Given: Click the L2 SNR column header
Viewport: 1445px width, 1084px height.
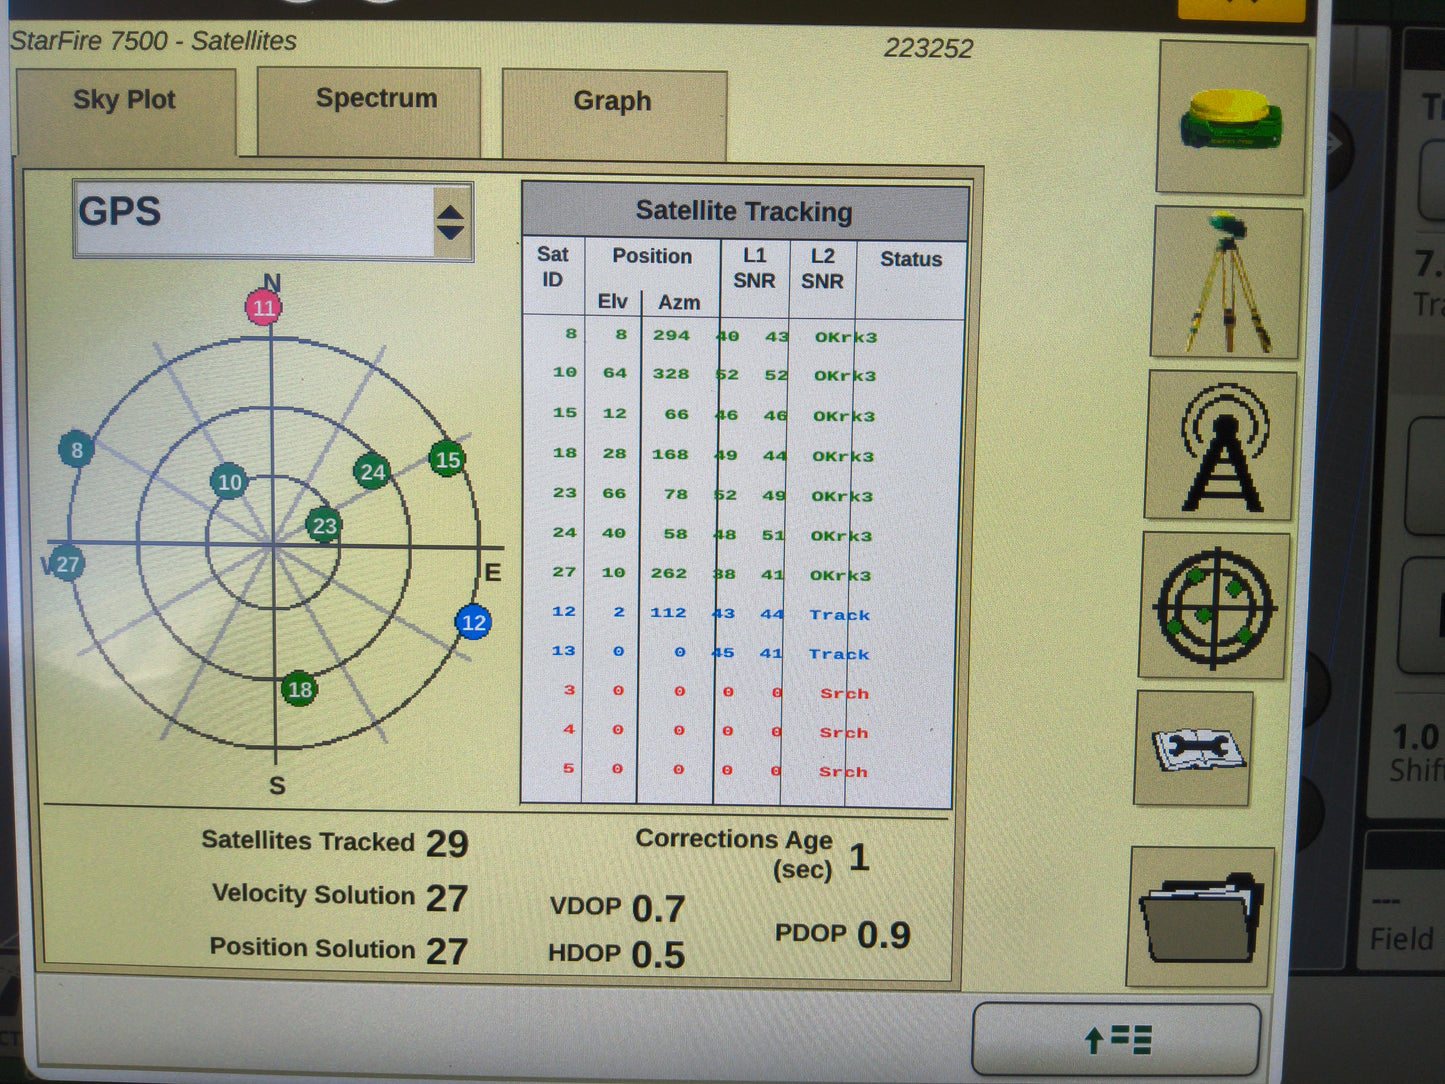Looking at the screenshot, I should pos(822,269).
